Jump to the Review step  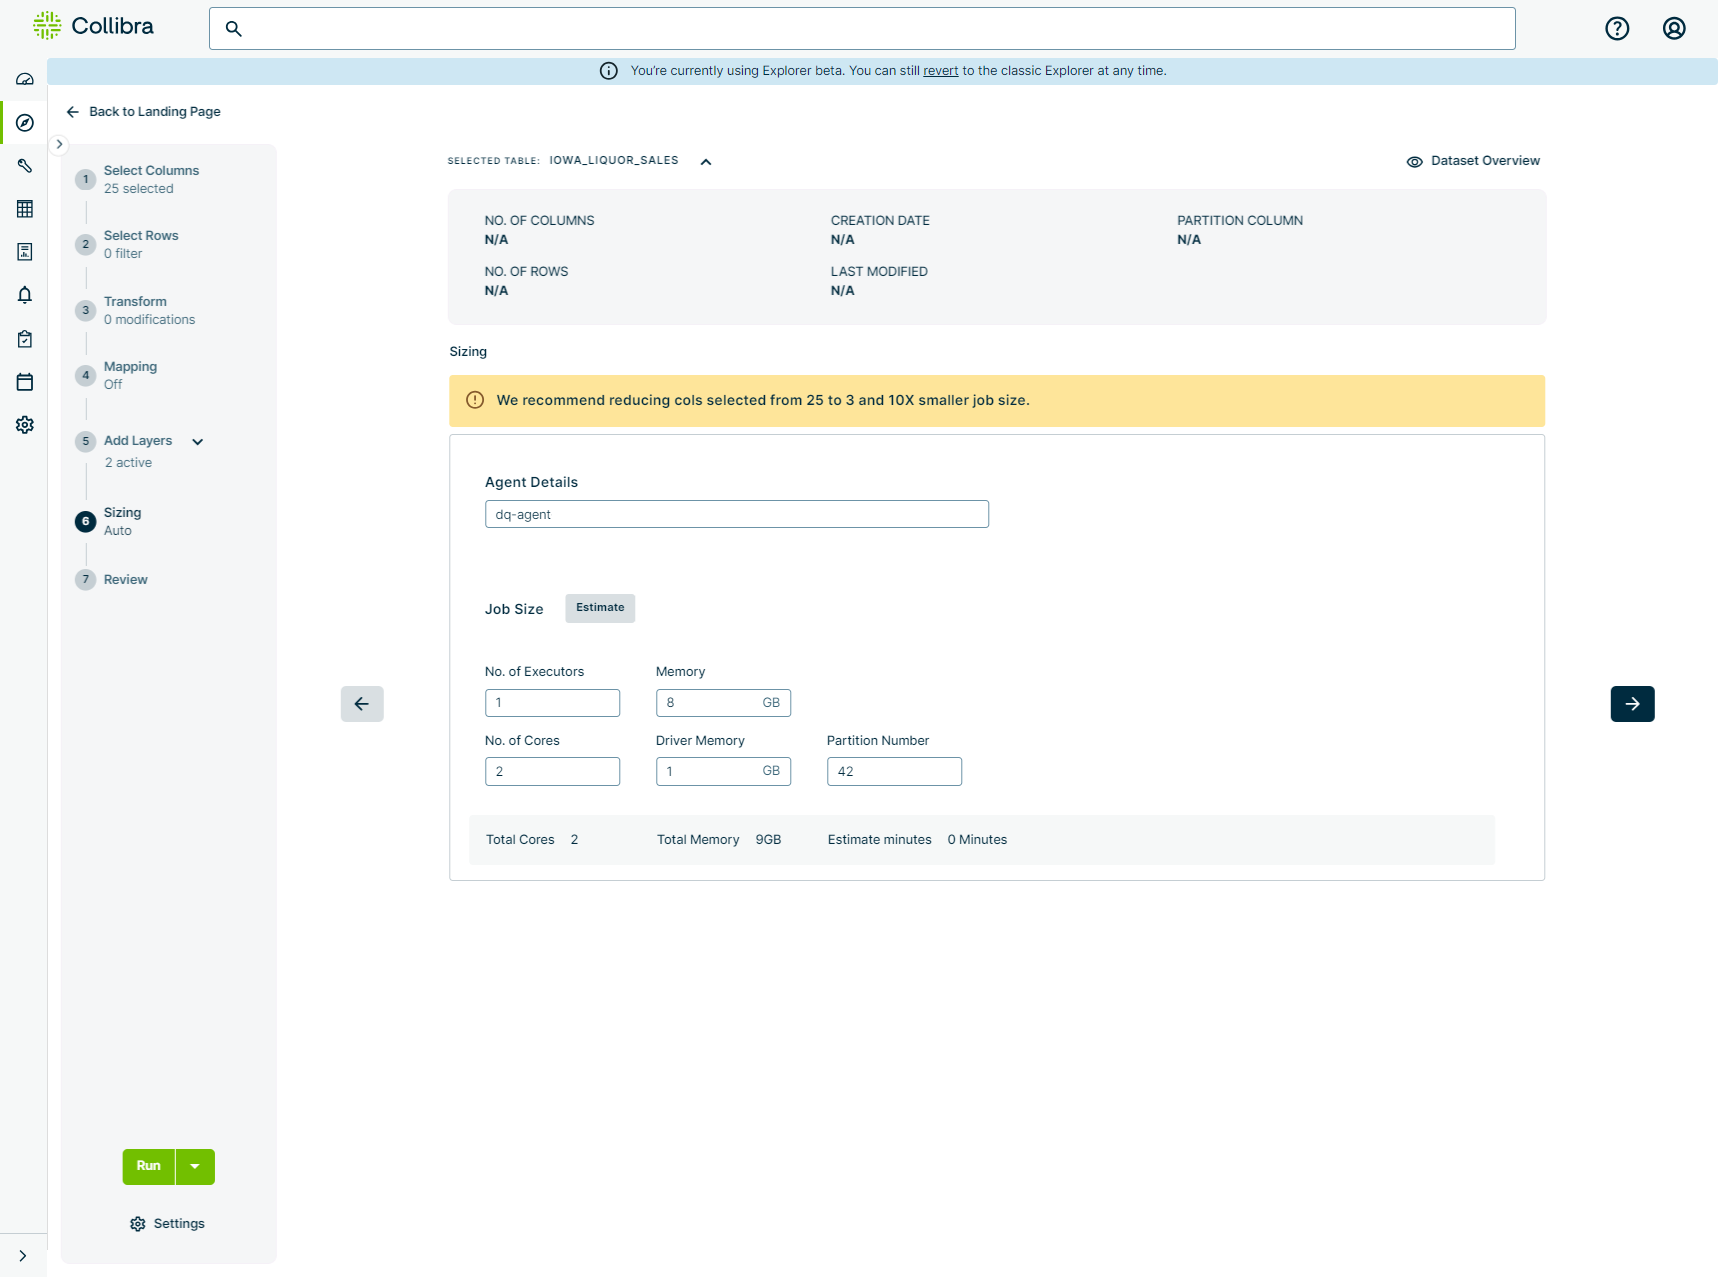pyautogui.click(x=125, y=580)
